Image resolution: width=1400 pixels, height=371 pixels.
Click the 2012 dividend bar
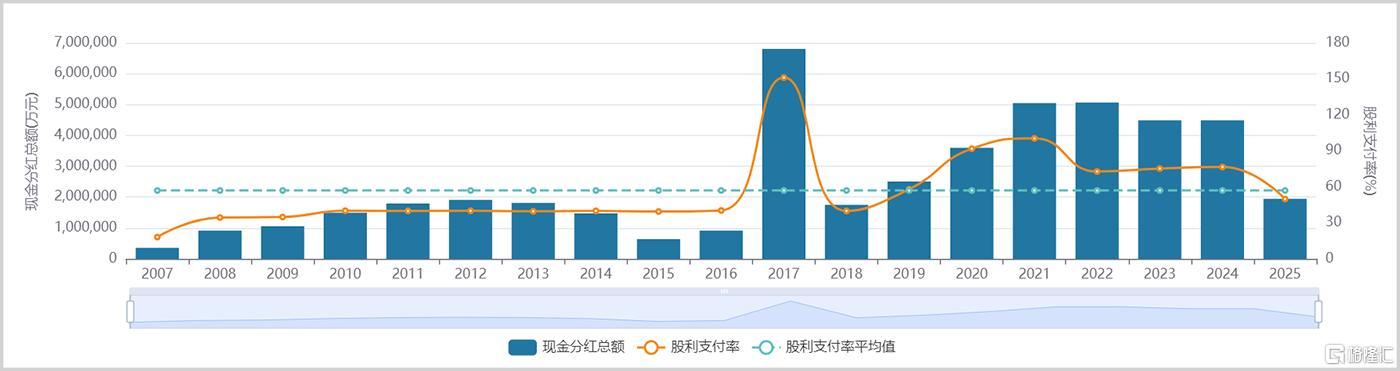click(470, 230)
